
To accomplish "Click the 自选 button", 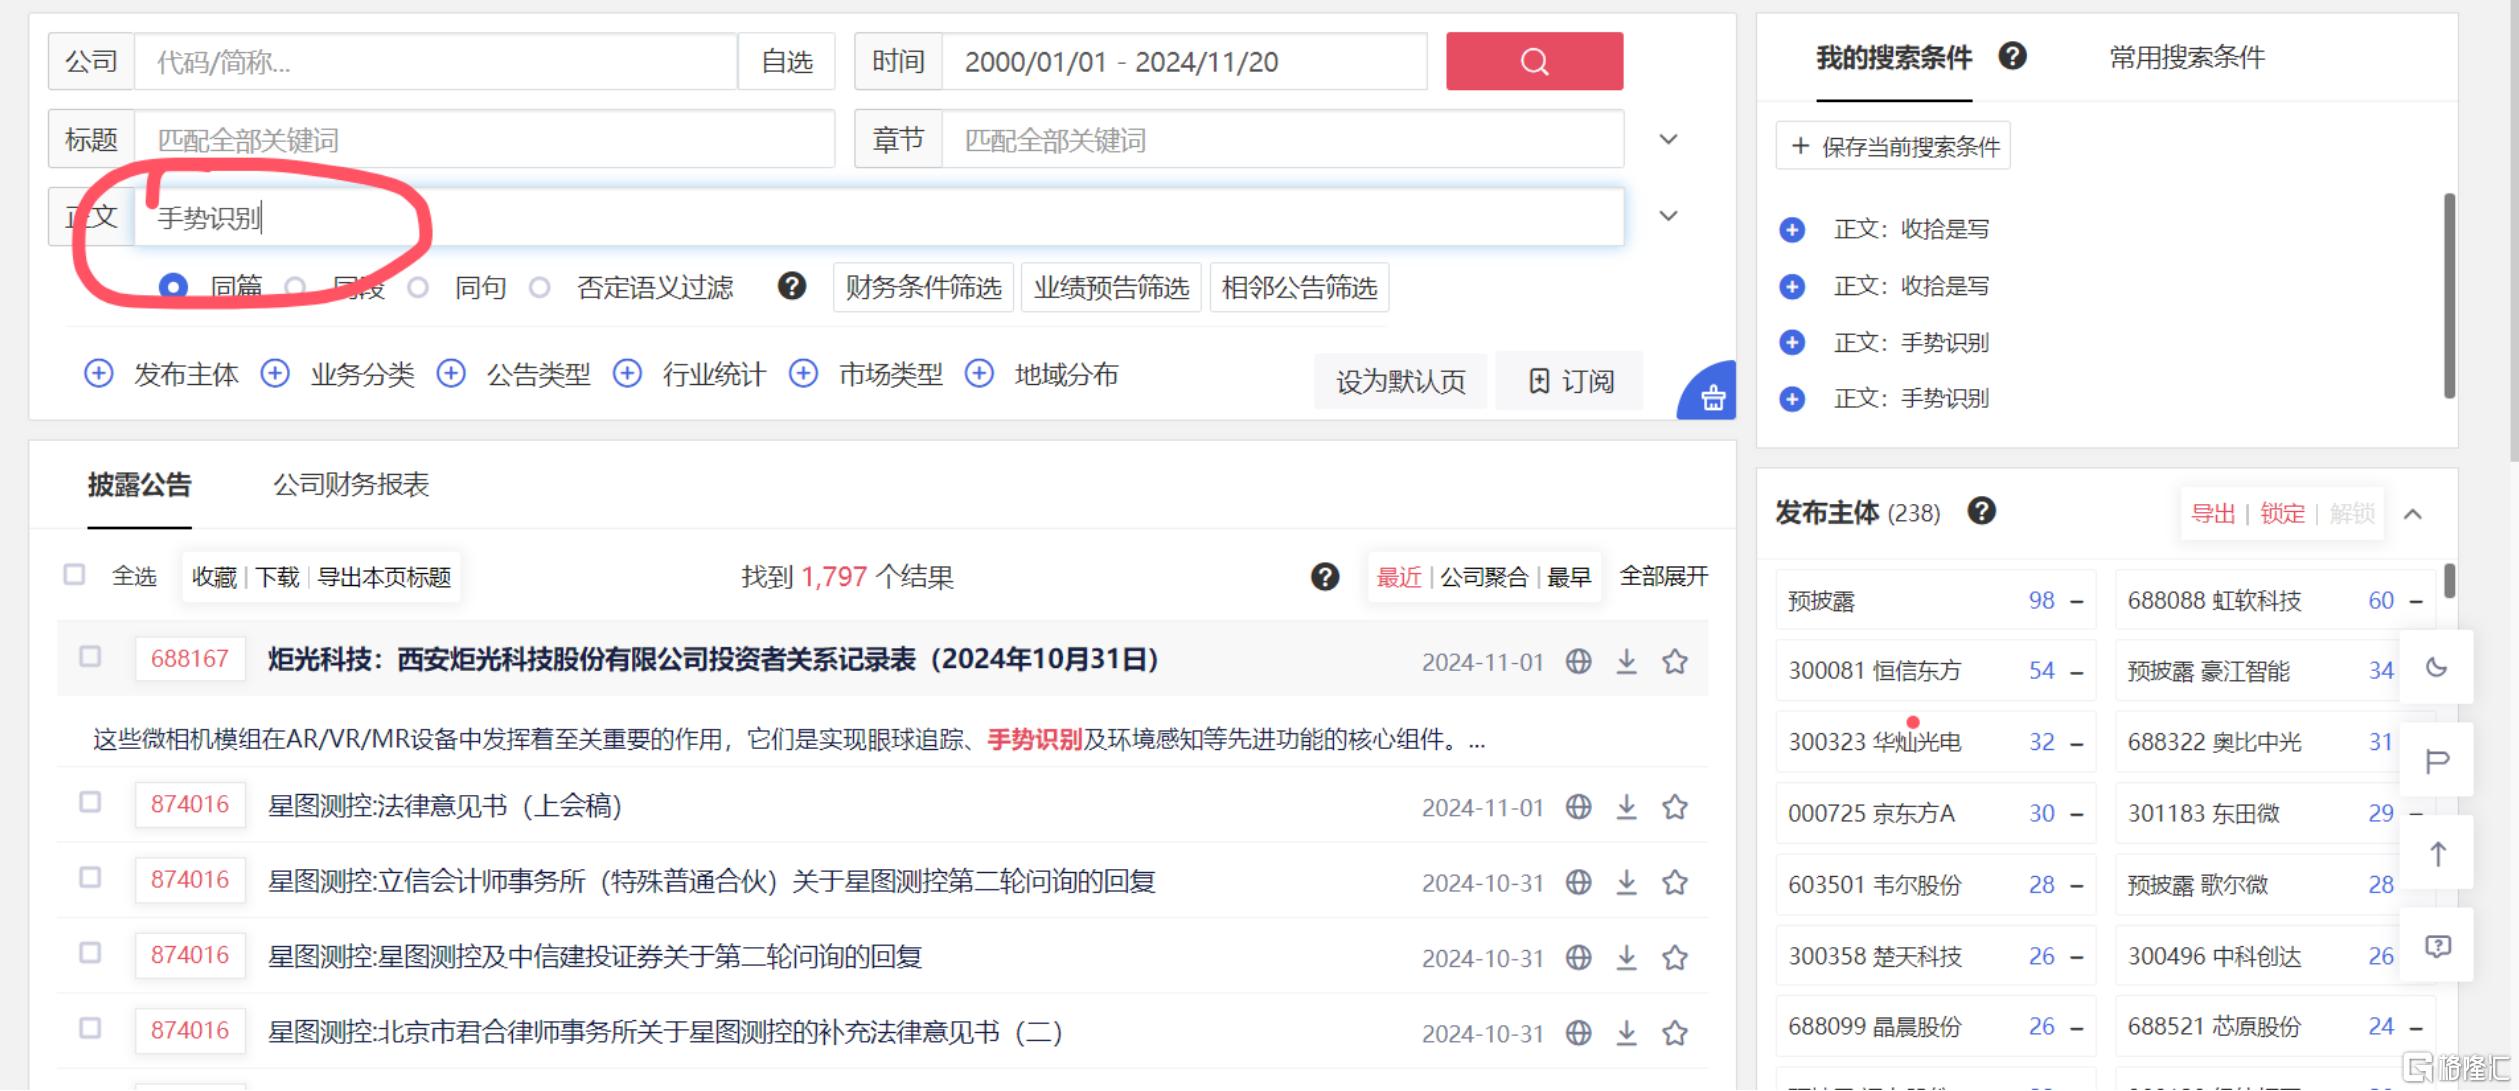I will (x=787, y=62).
